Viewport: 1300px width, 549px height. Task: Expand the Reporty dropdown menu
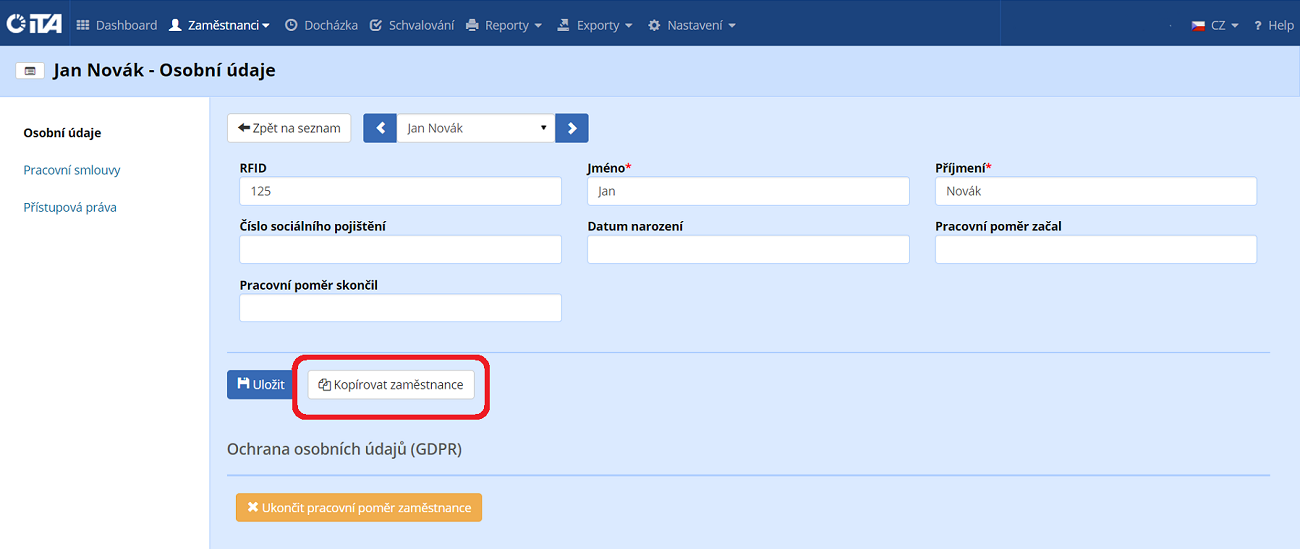tap(505, 25)
